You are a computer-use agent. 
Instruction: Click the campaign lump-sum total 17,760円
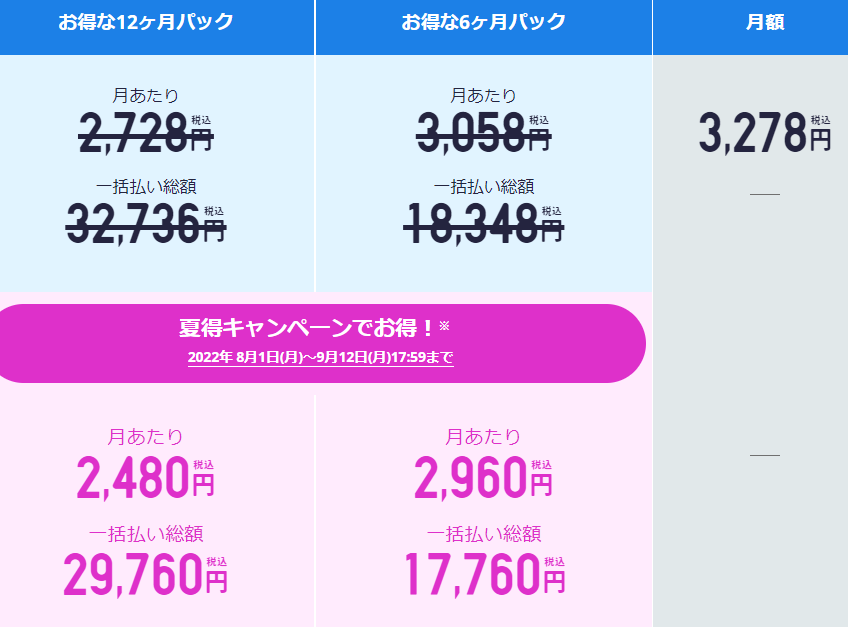(x=485, y=574)
